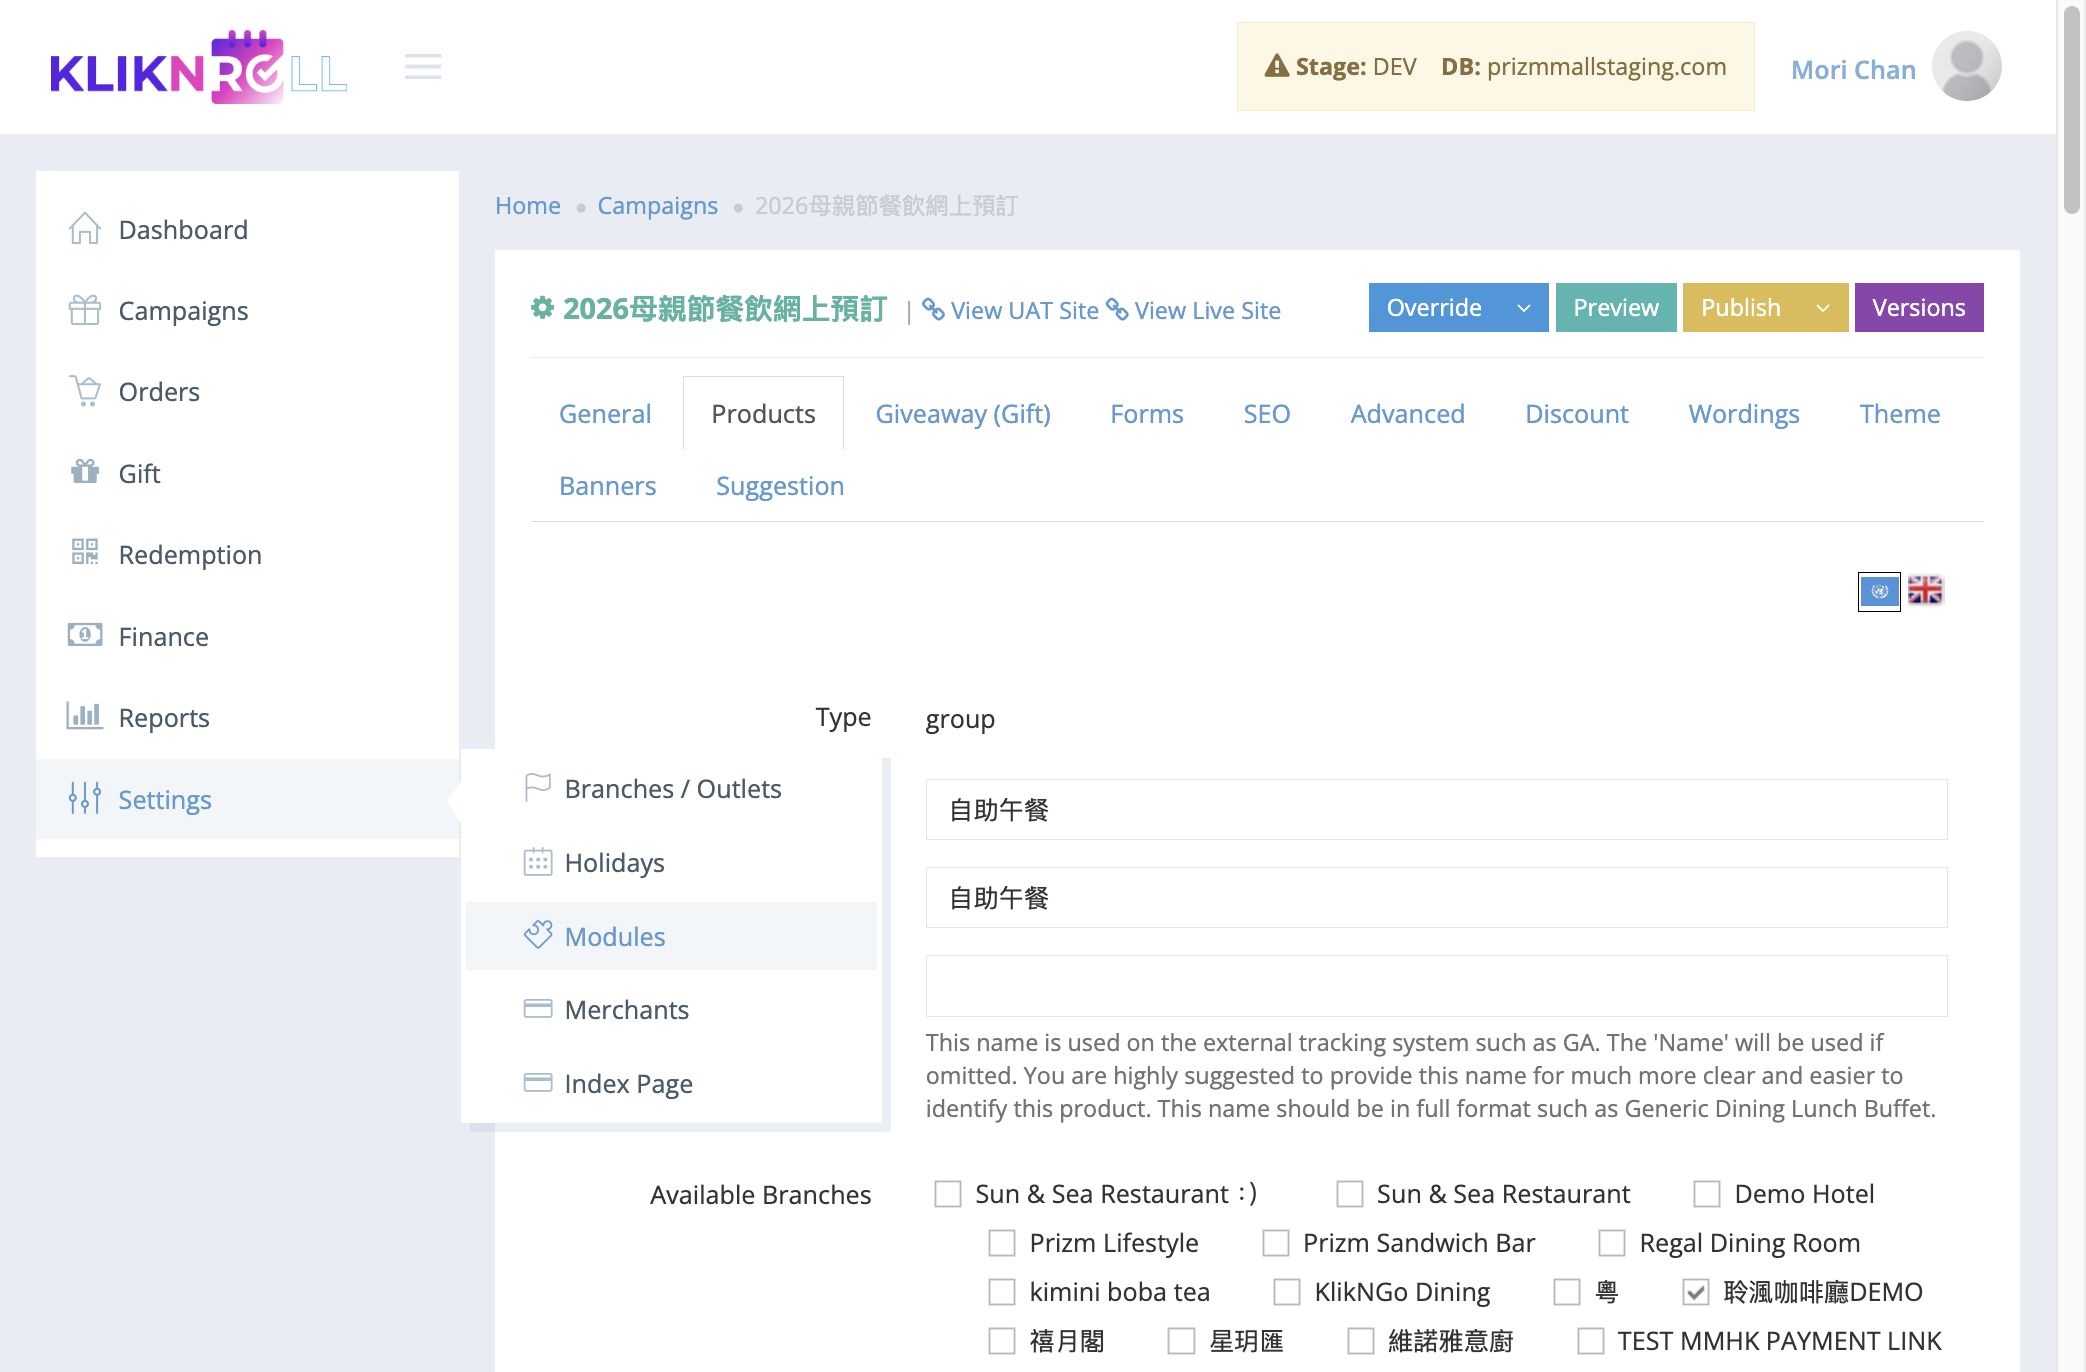Click the Branches / Outlets flag icon
Viewport: 2086px width, 1372px height.
coord(538,788)
